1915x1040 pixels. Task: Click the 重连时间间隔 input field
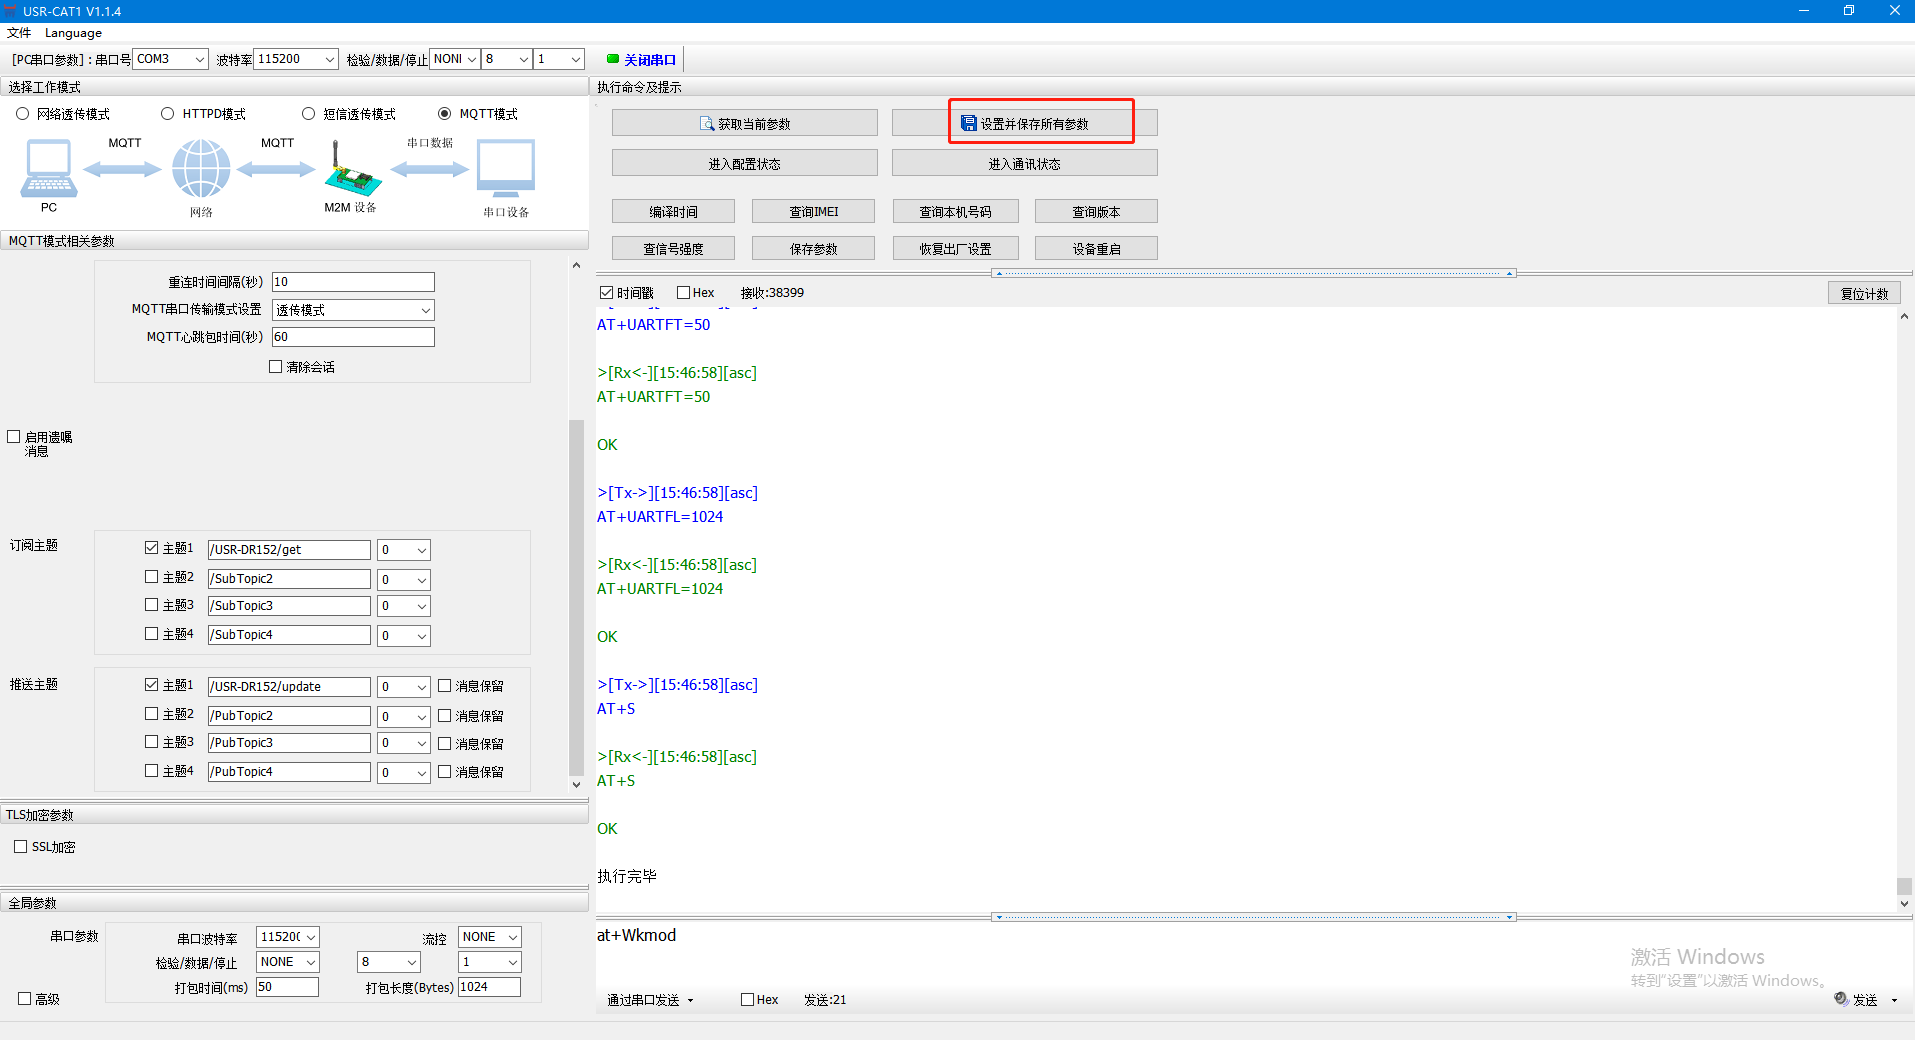coord(353,282)
